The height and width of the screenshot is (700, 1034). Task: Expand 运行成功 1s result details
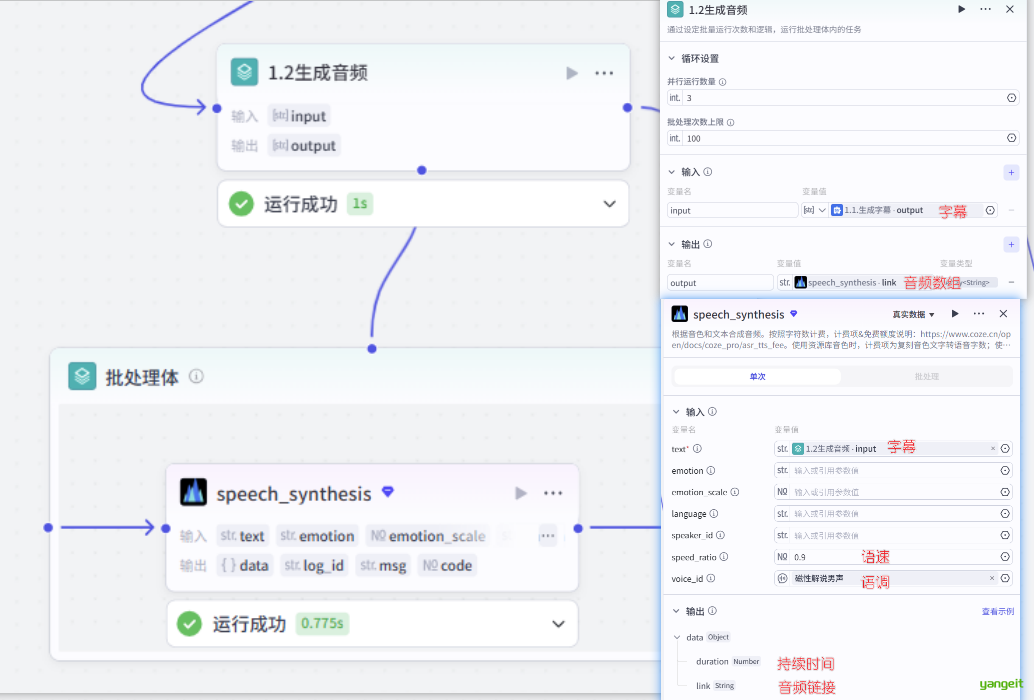(x=609, y=204)
